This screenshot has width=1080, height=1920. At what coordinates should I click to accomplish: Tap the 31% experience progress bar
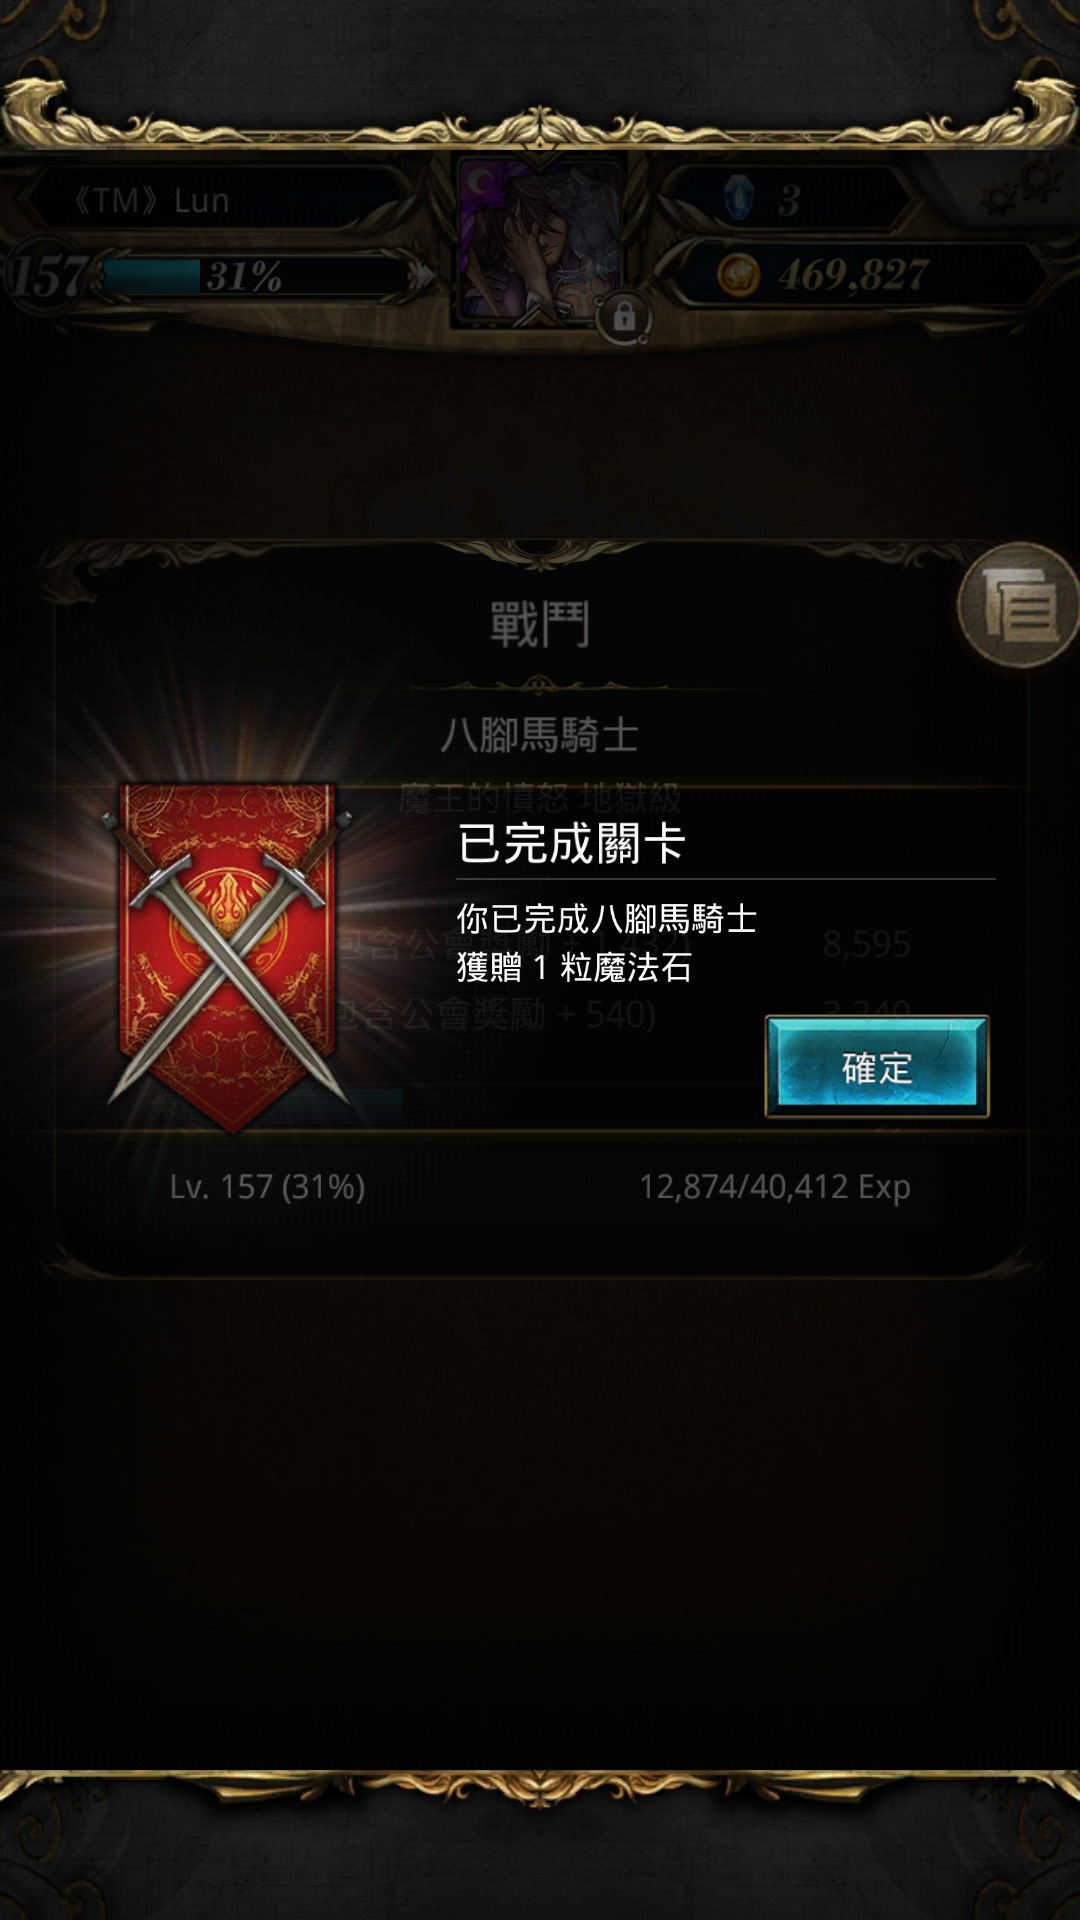tap(255, 276)
